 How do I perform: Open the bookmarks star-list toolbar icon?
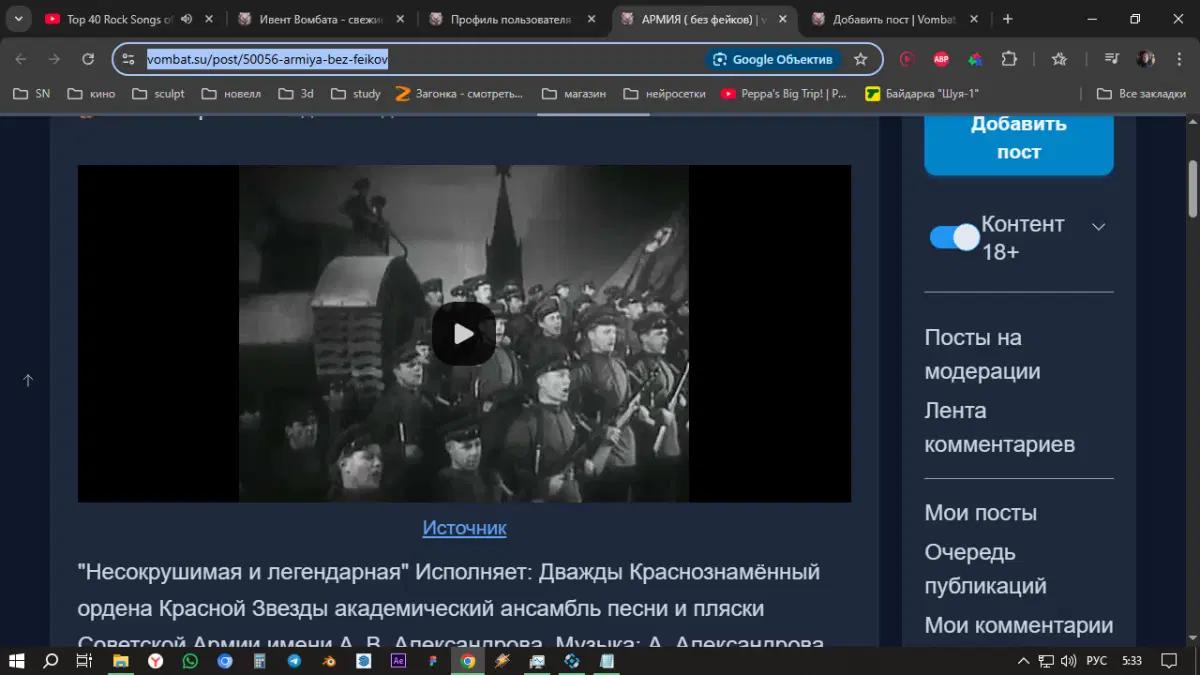1059,59
